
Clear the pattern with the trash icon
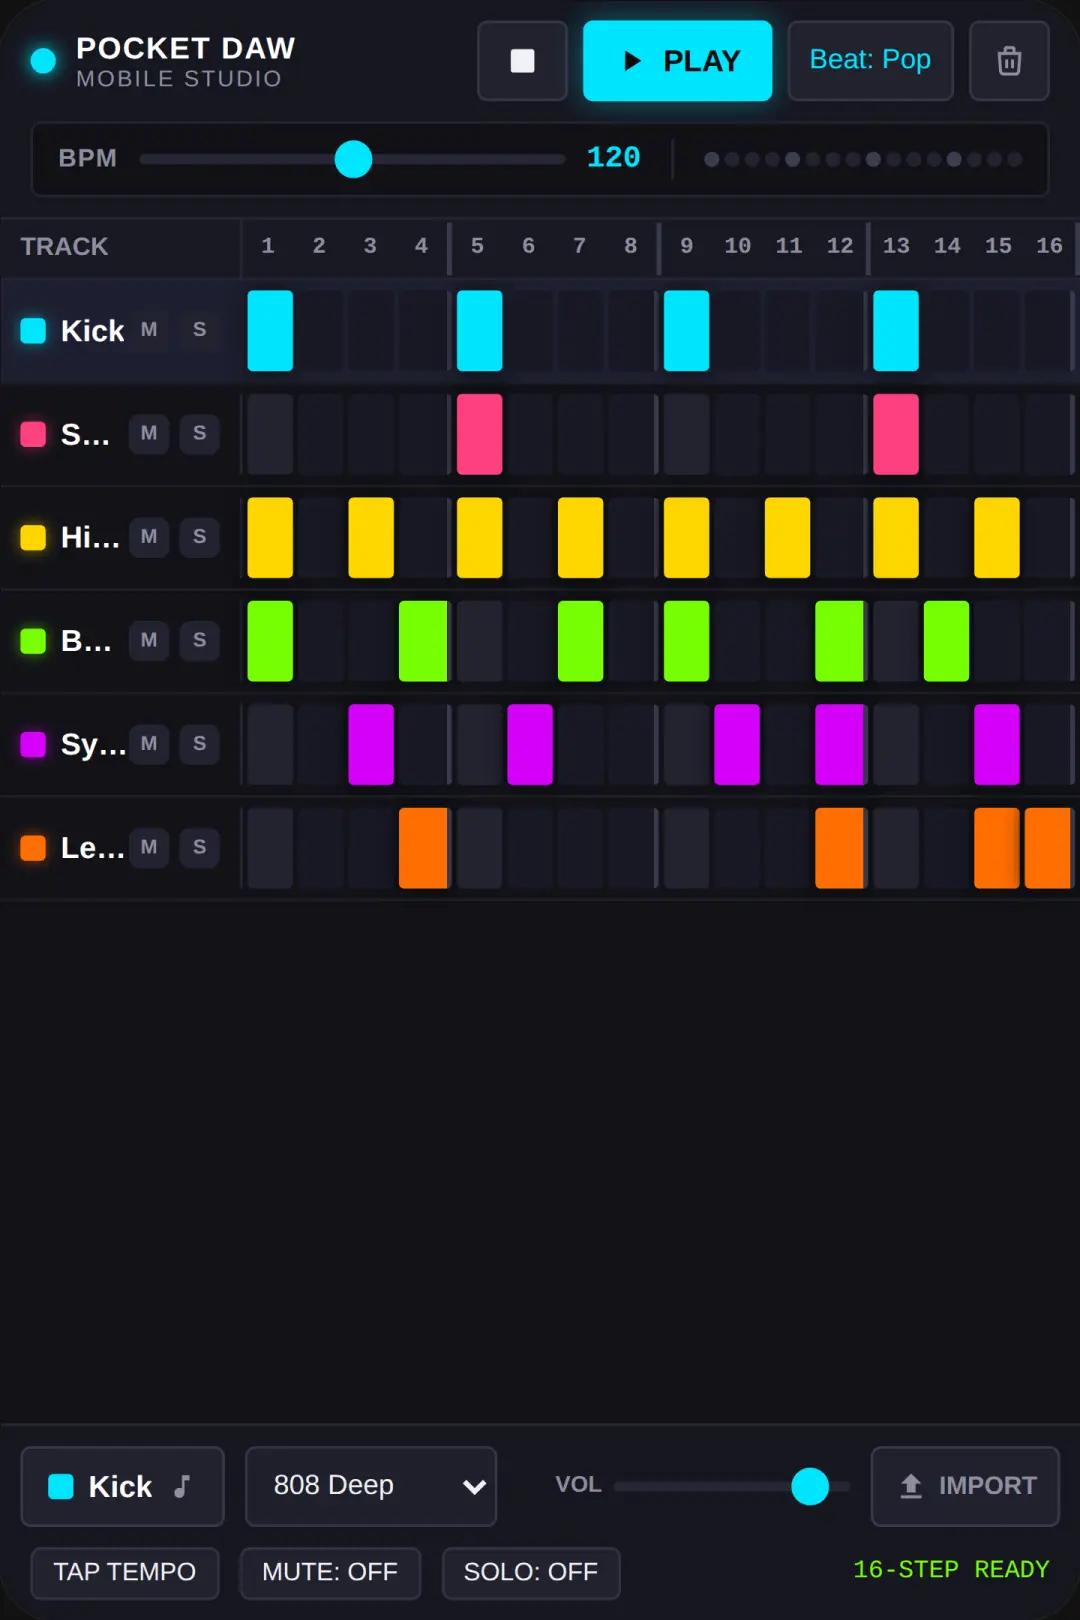click(x=1009, y=61)
